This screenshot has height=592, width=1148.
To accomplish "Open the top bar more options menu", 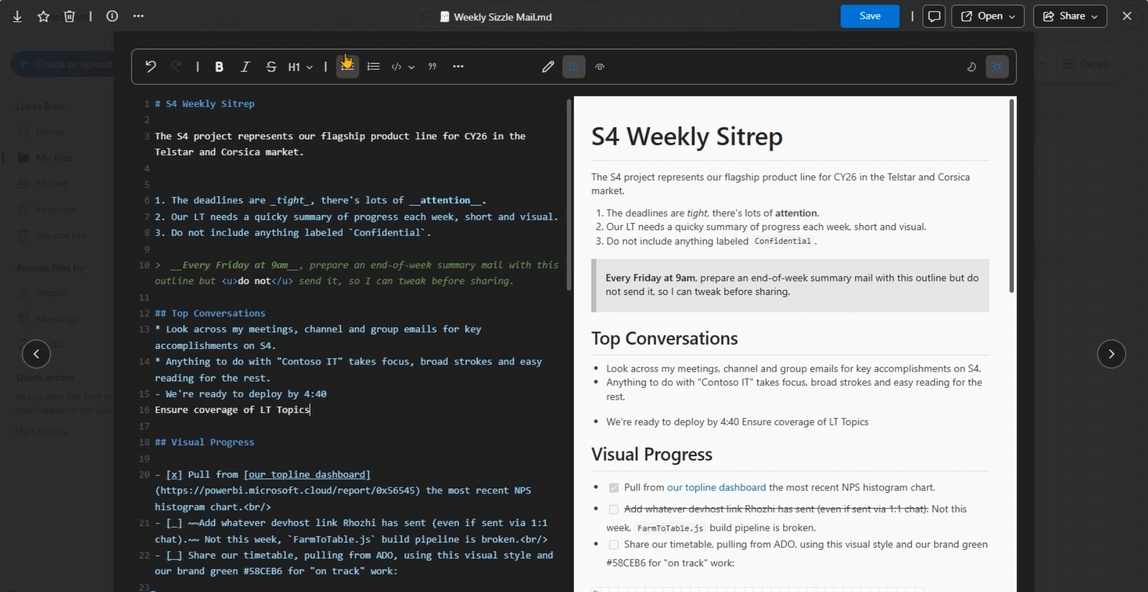I will 138,16.
